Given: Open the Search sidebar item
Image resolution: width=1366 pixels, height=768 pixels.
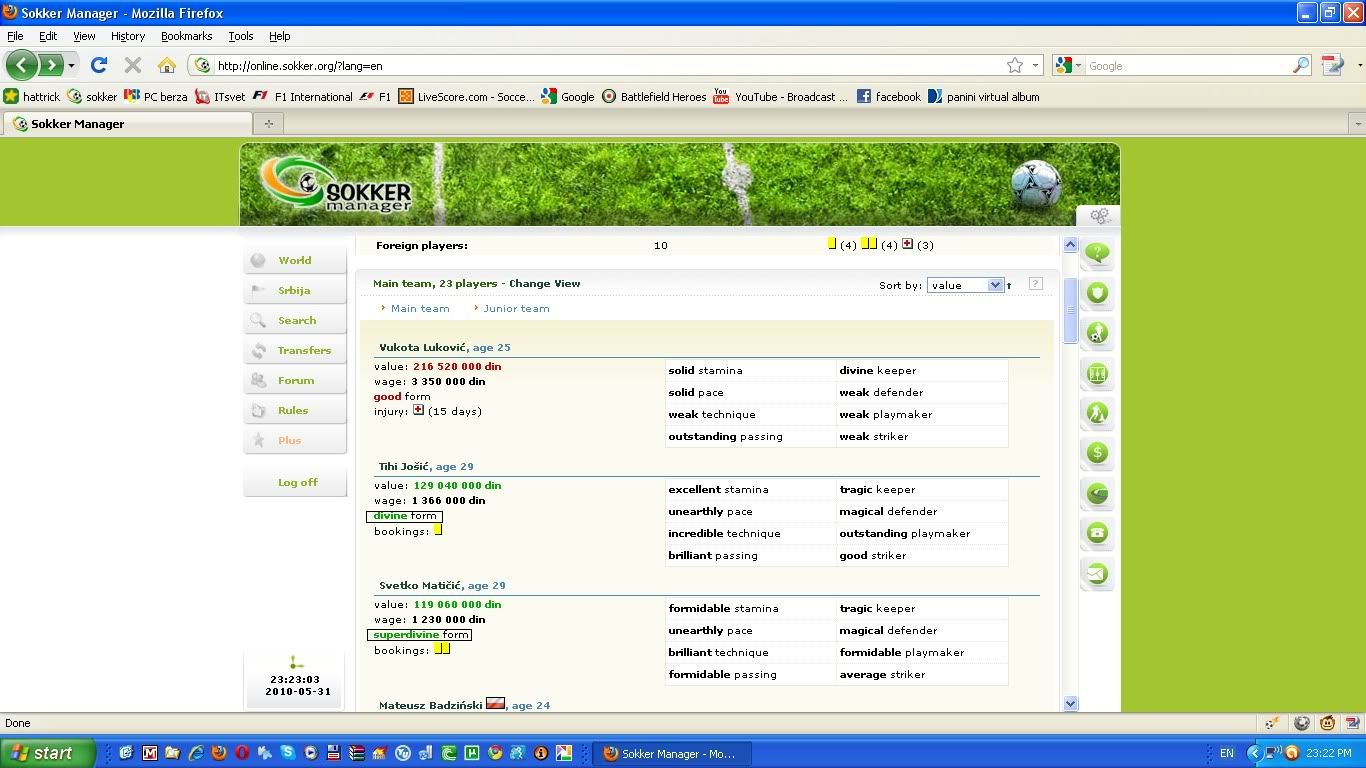Looking at the screenshot, I should click(295, 320).
